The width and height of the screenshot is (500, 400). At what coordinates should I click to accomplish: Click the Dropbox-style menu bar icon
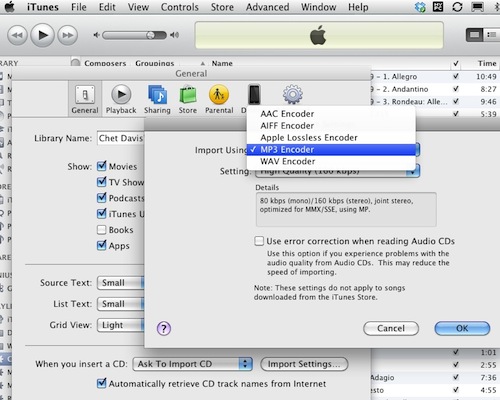(x=420, y=7)
